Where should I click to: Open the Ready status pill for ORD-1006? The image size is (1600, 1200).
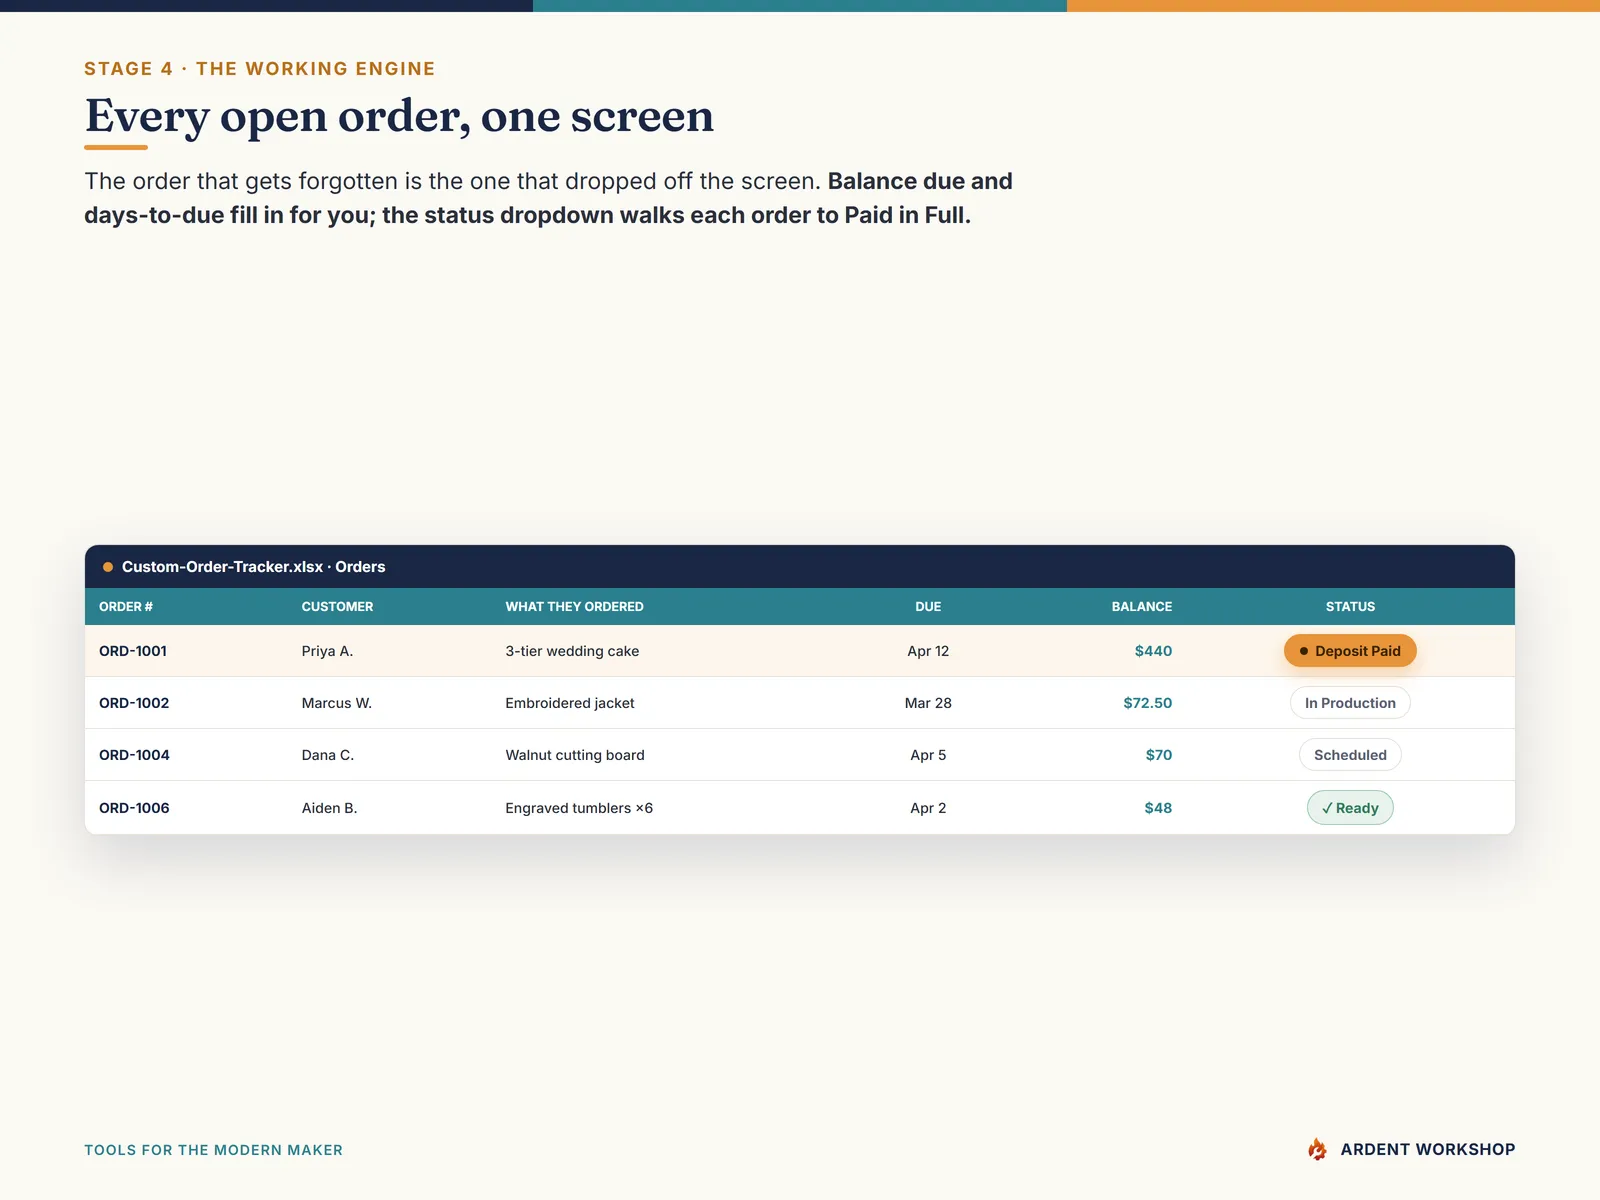(x=1350, y=808)
